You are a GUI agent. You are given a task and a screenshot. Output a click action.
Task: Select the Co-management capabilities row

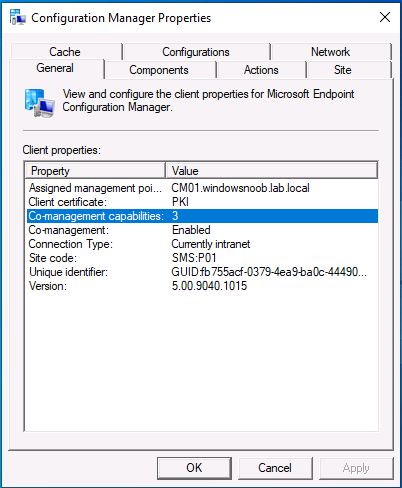click(202, 216)
